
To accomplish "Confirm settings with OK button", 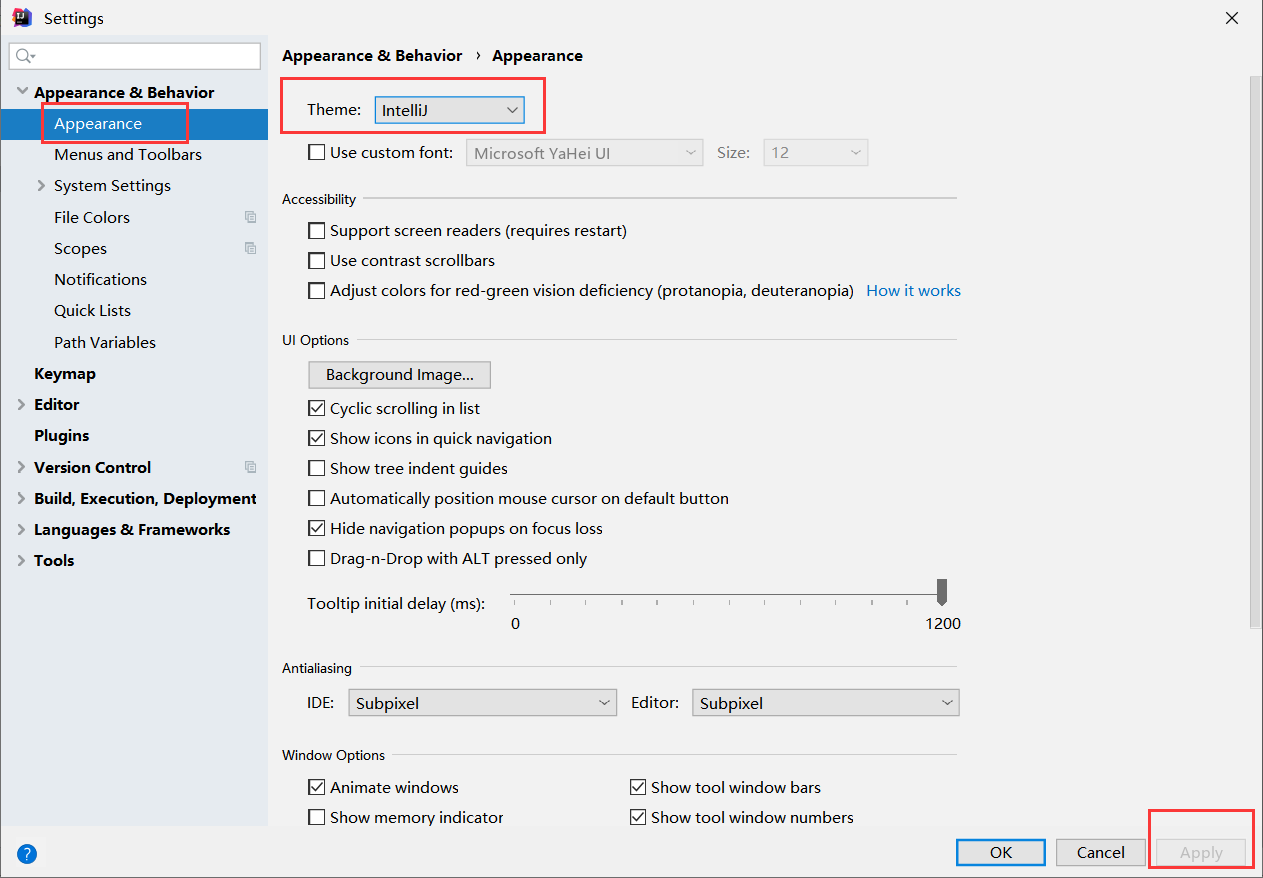I will (x=1001, y=853).
